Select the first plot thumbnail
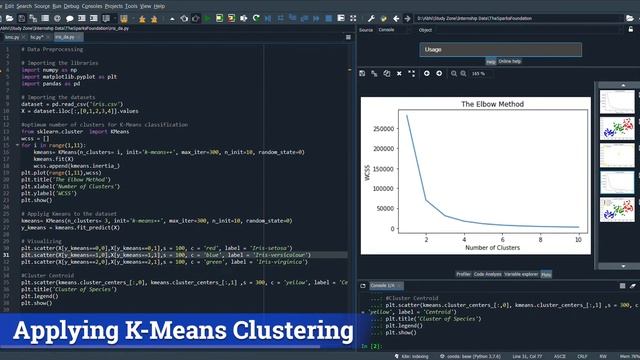 point(617,102)
